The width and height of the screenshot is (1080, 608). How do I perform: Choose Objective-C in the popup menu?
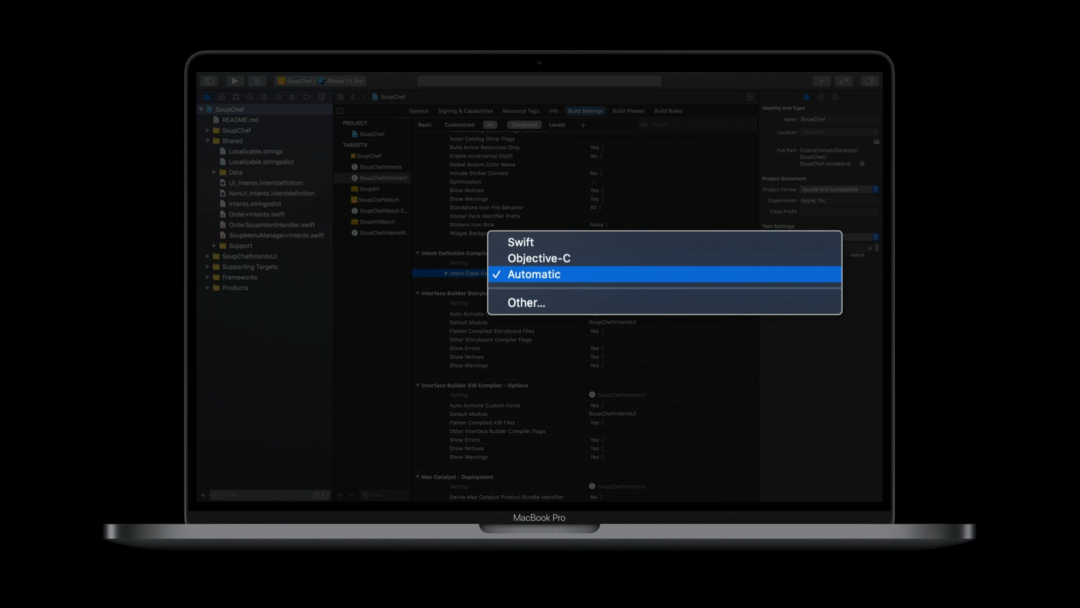tap(664, 258)
